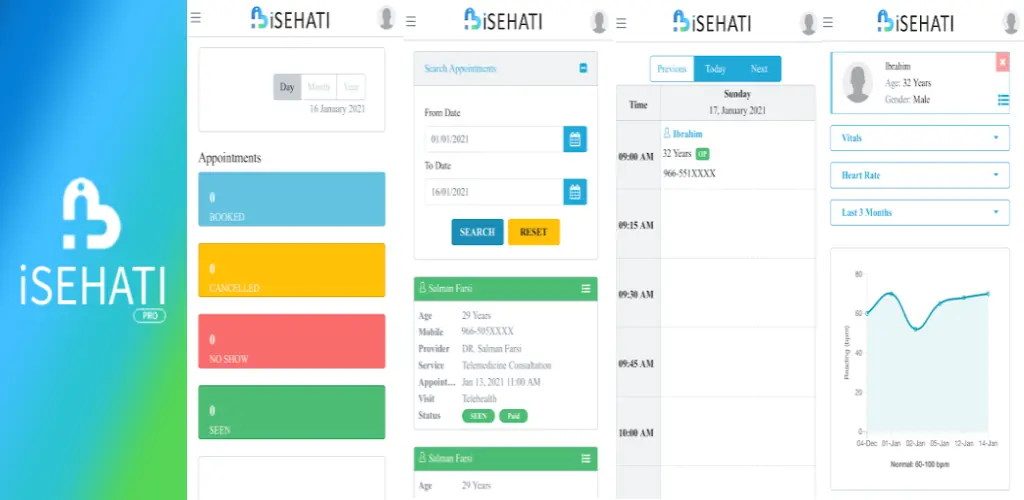Expand the Last 3 Months dropdown
The width and height of the screenshot is (1024, 500).
920,213
